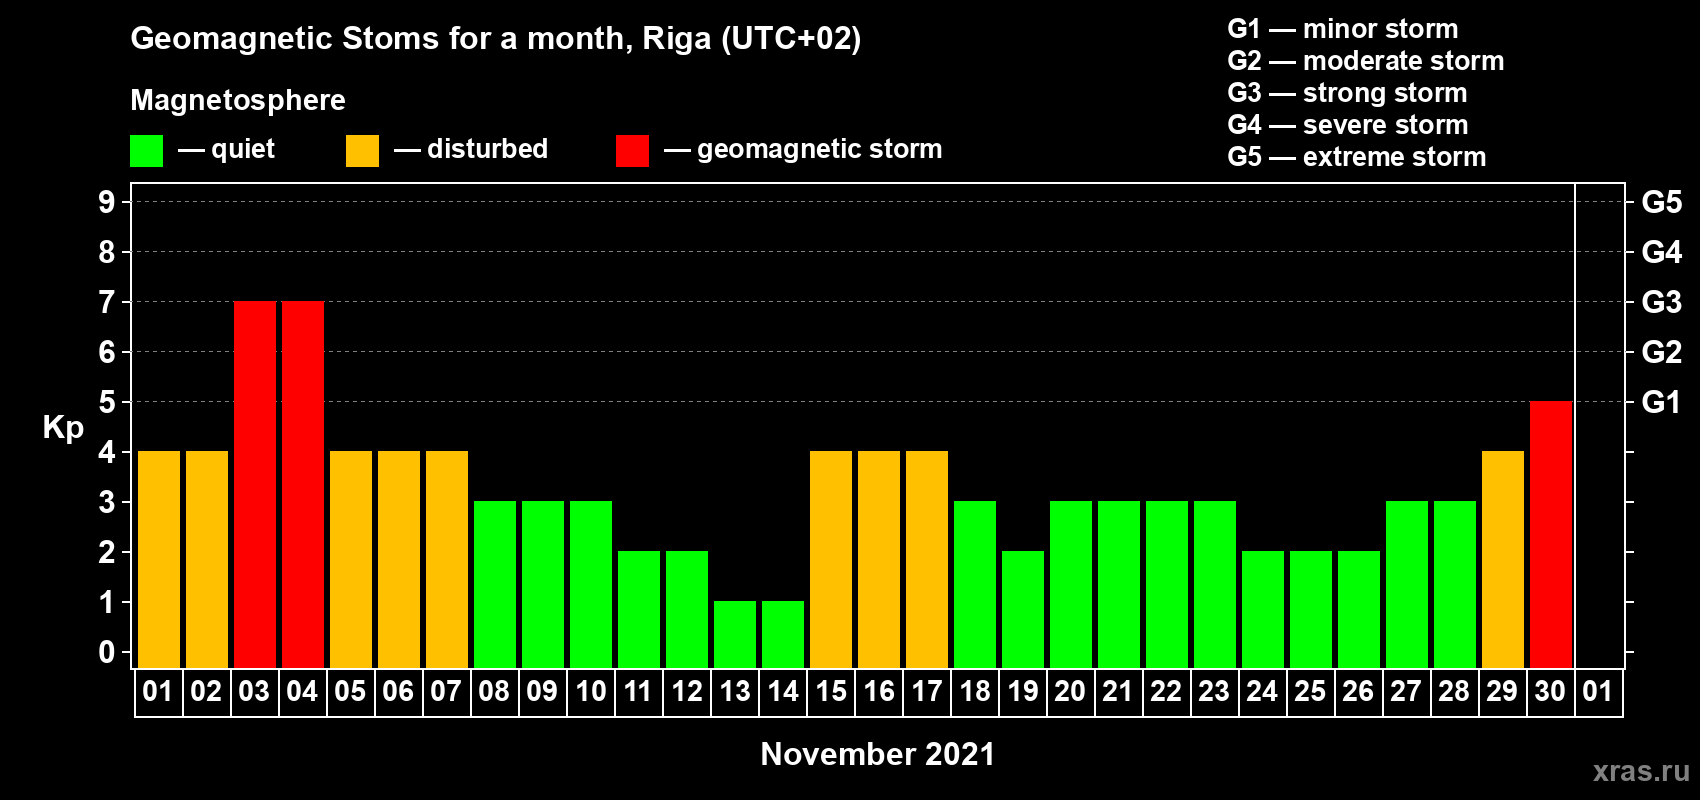1700x800 pixels.
Task: Click the "Magnetosphere" heading
Action: tap(238, 100)
